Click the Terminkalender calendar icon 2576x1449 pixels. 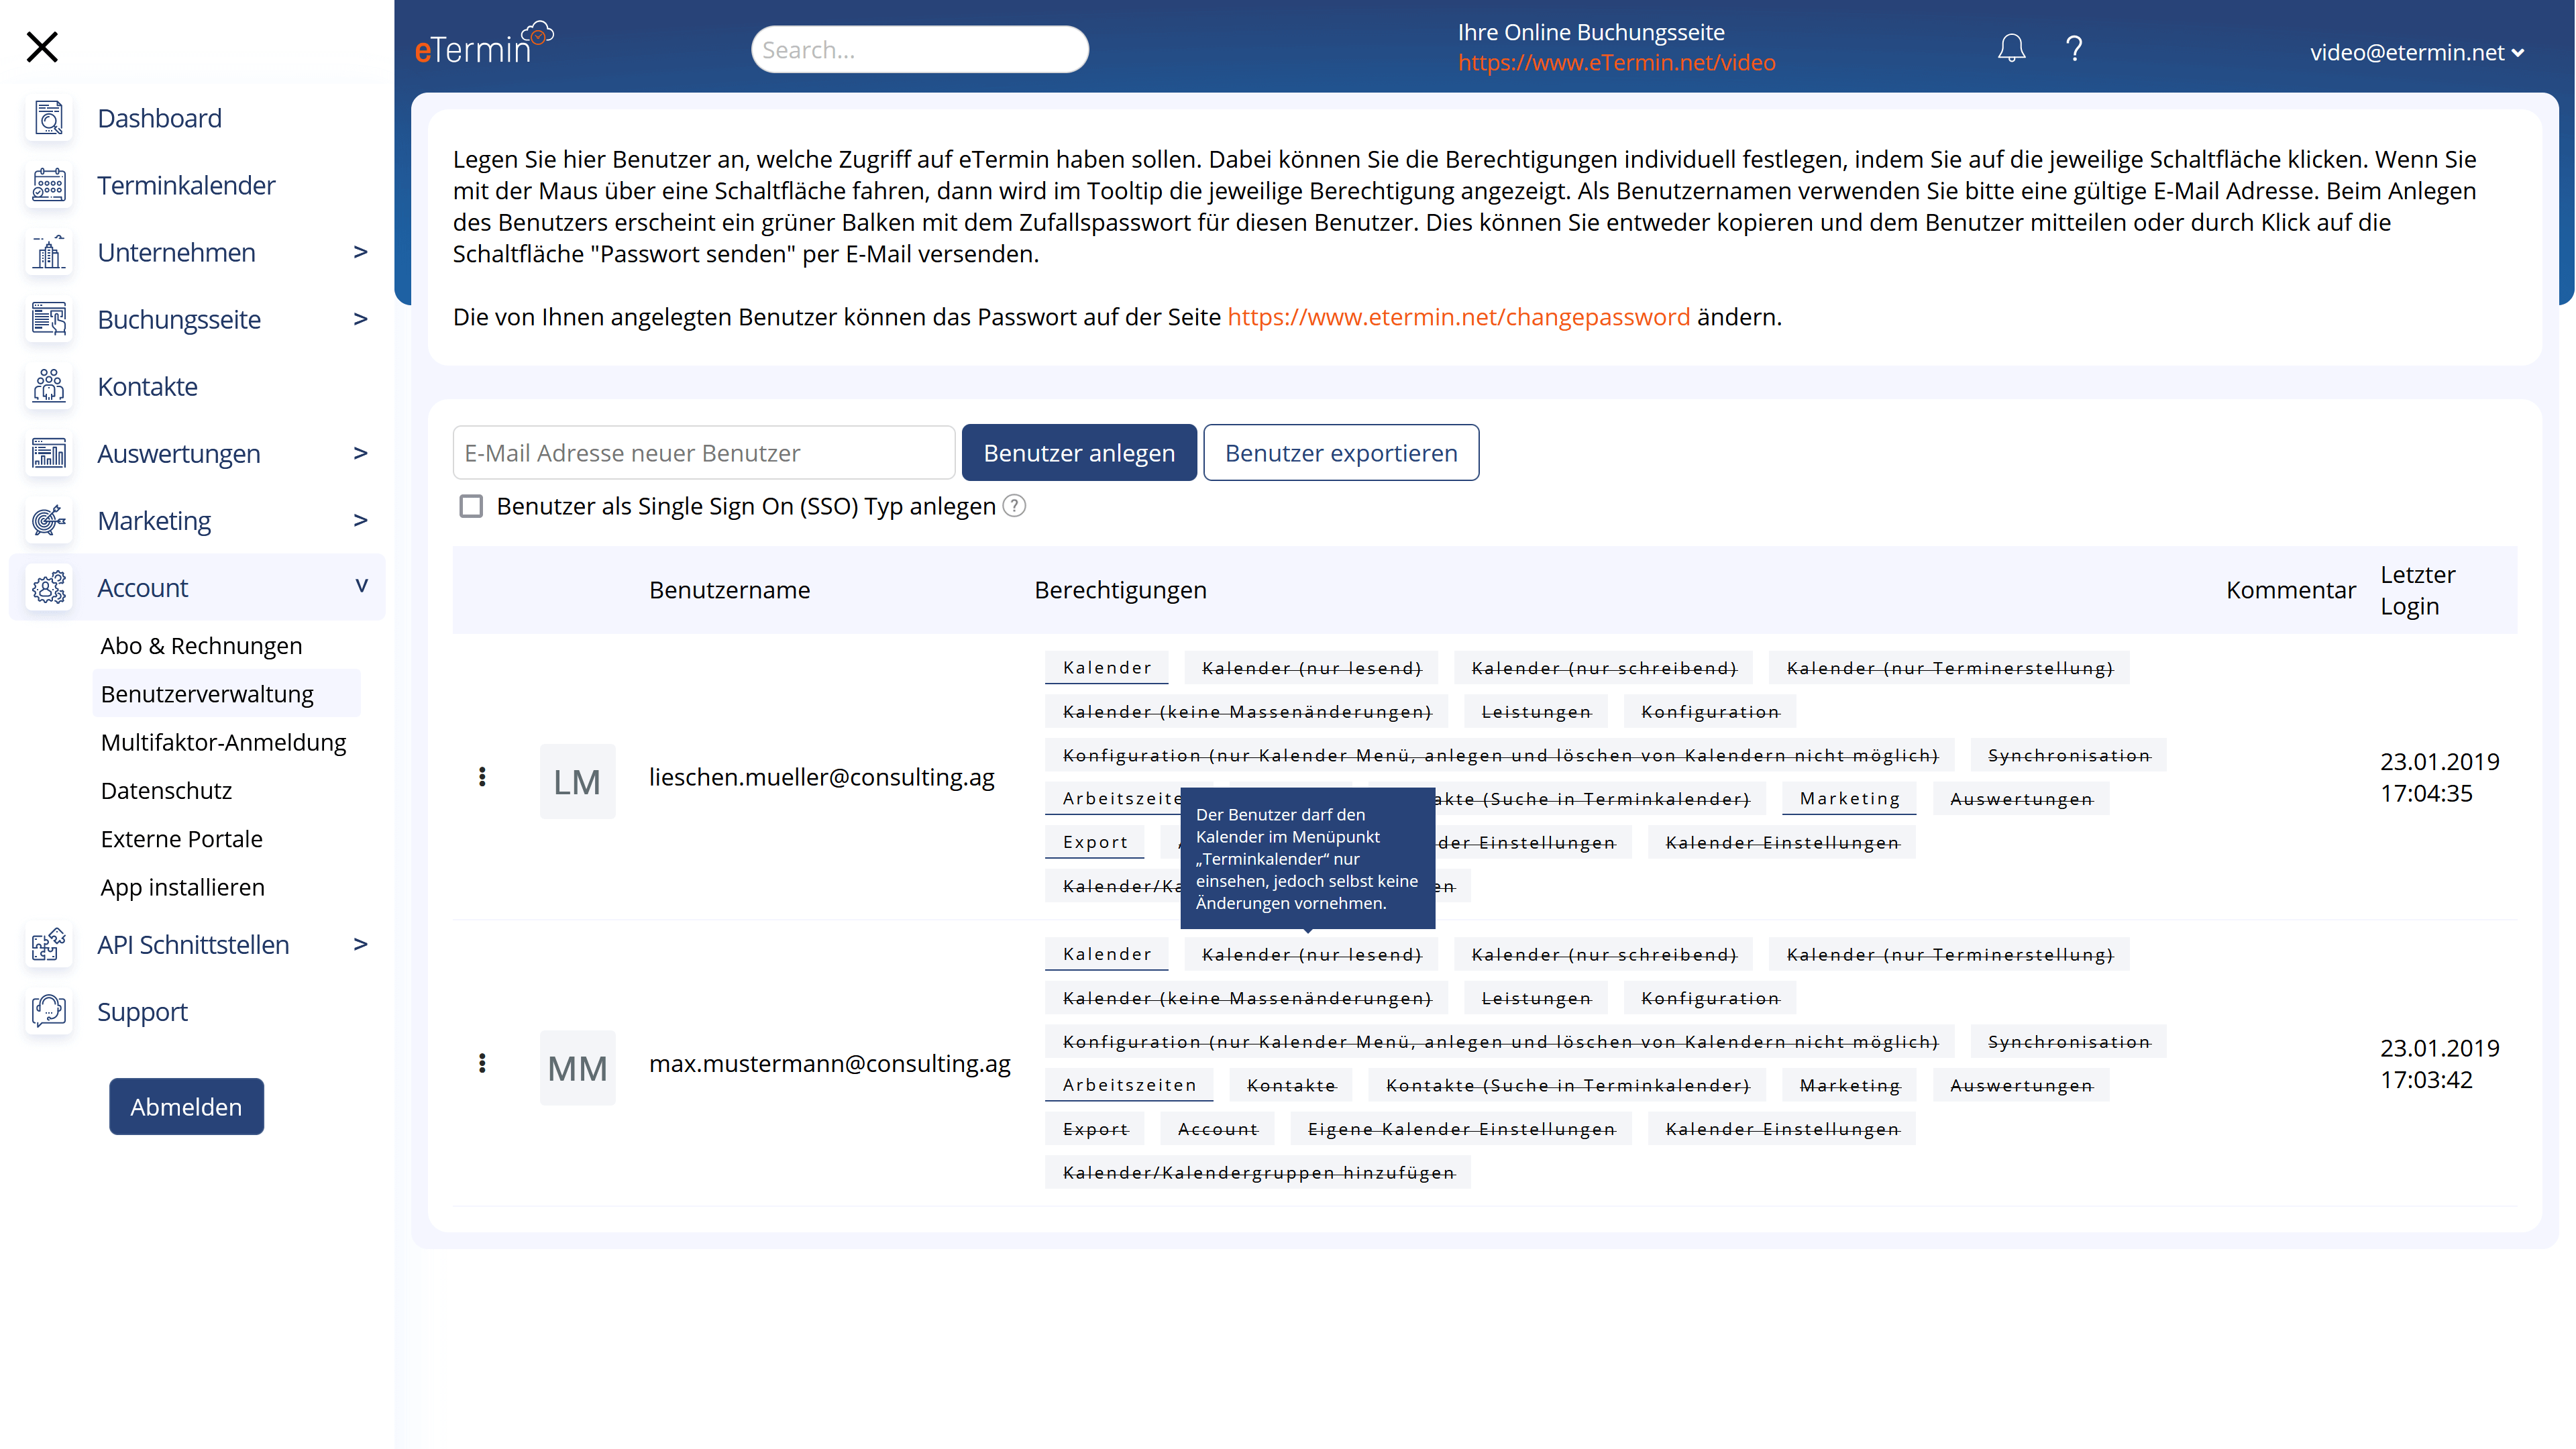(48, 185)
